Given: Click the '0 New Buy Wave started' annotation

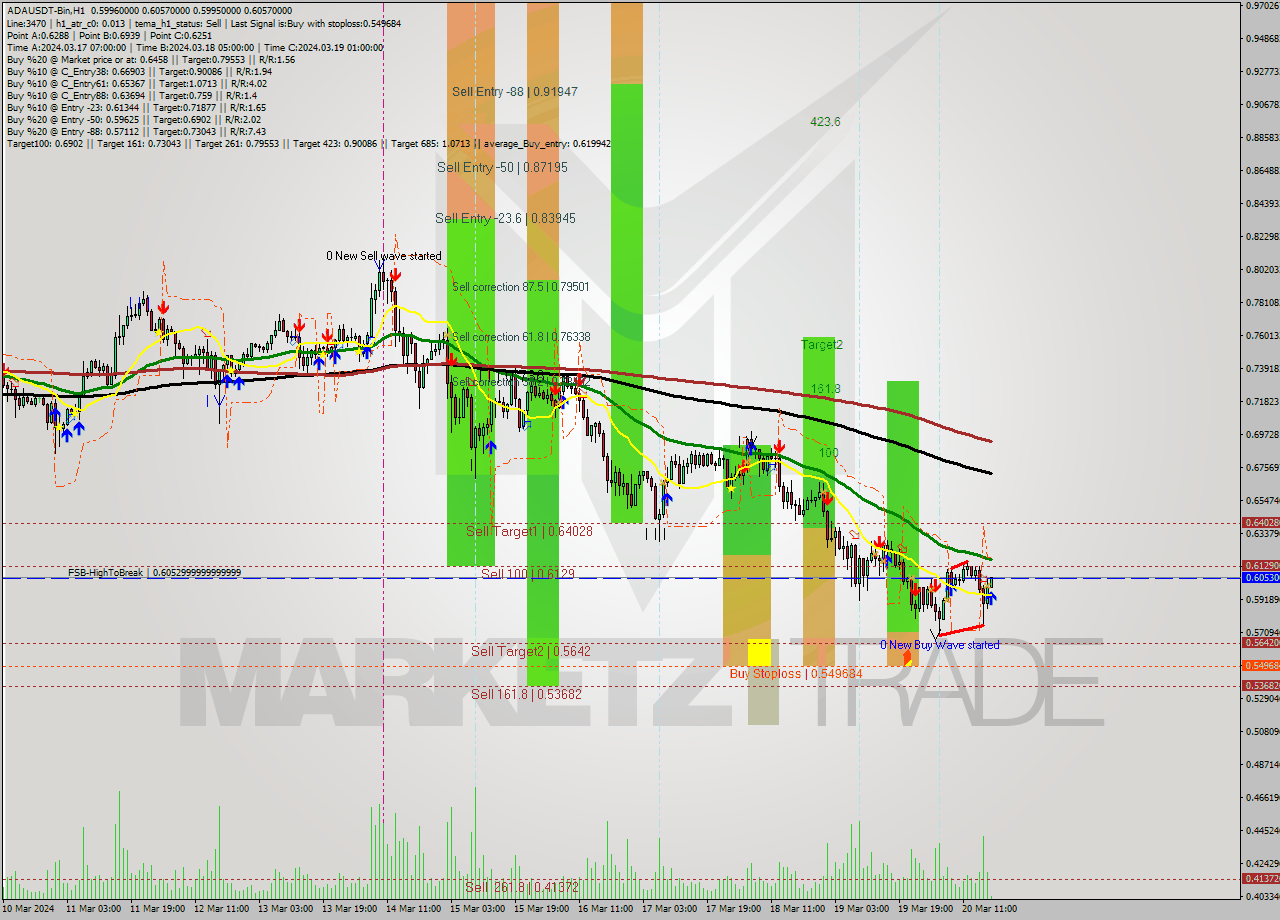Looking at the screenshot, I should point(939,645).
